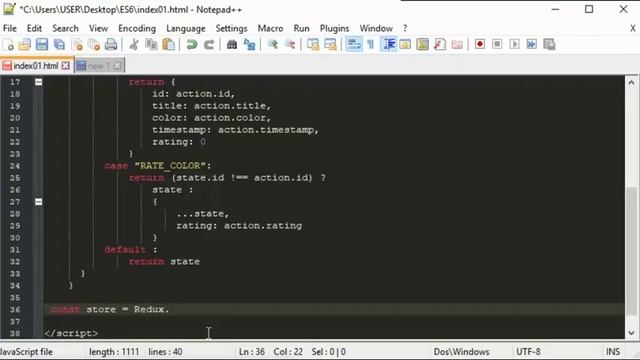Open the ? help menu
The image size is (640, 360).
coord(405,28)
